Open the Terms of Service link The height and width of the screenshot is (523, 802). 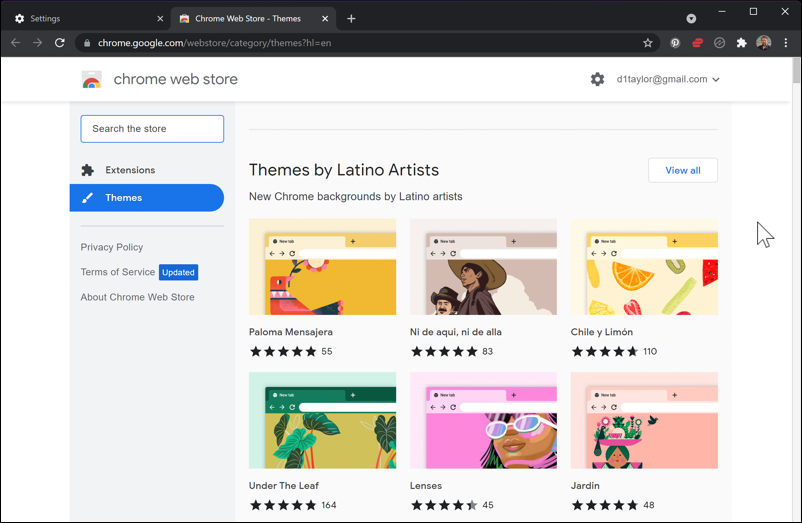pos(118,272)
